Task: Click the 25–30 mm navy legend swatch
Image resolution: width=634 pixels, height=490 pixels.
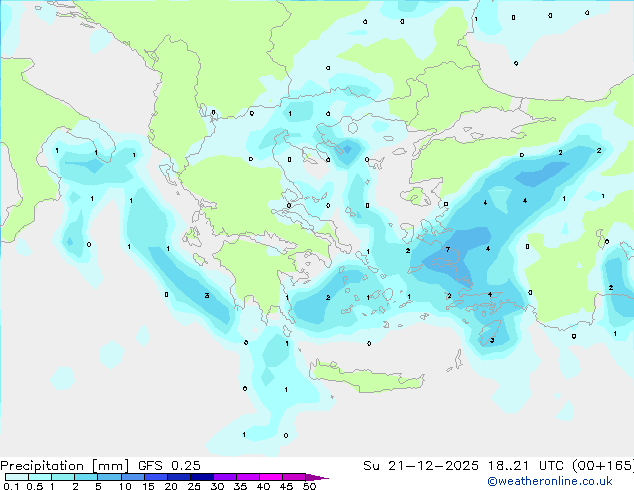Action: [202, 477]
